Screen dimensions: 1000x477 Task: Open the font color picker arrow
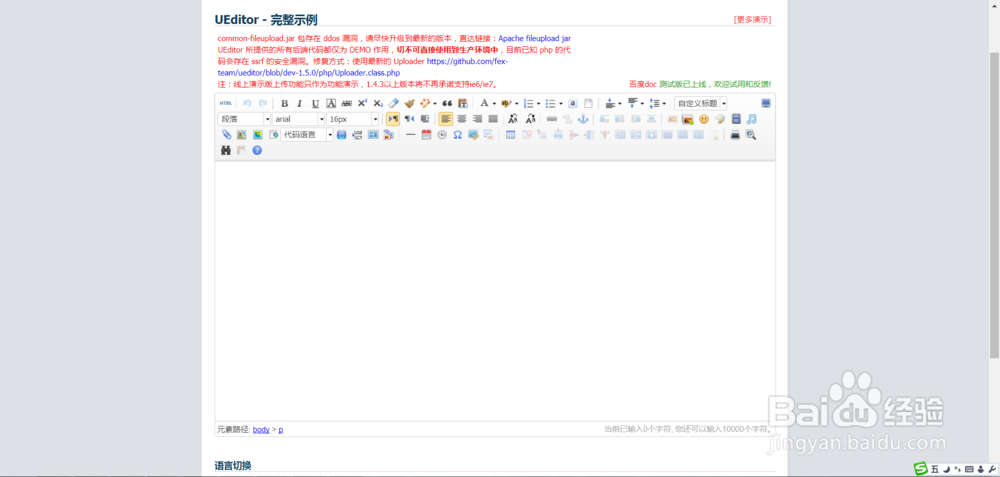[x=494, y=103]
